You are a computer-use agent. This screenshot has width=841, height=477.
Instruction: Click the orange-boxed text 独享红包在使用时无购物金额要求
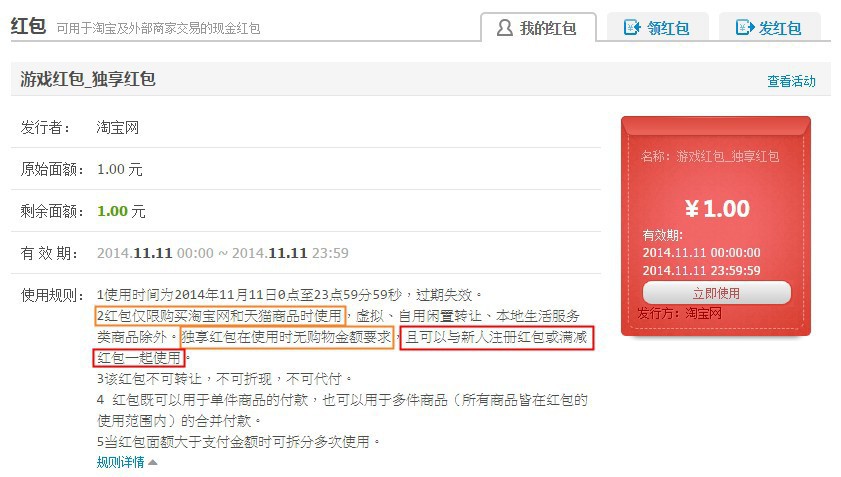tap(287, 337)
